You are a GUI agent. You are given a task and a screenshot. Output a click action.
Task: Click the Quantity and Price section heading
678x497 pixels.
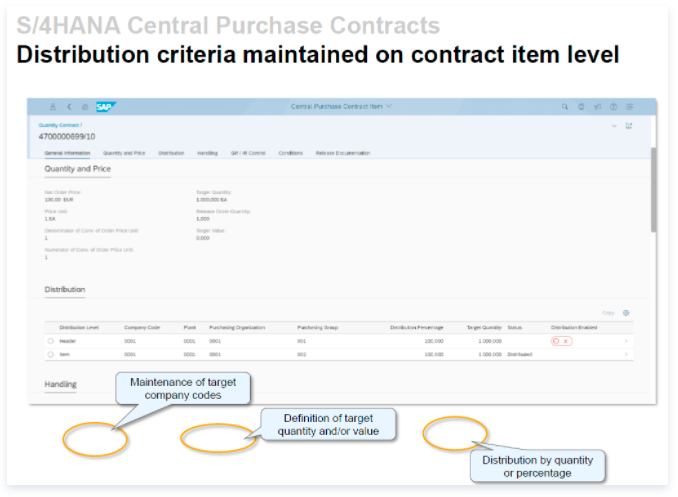(78, 169)
